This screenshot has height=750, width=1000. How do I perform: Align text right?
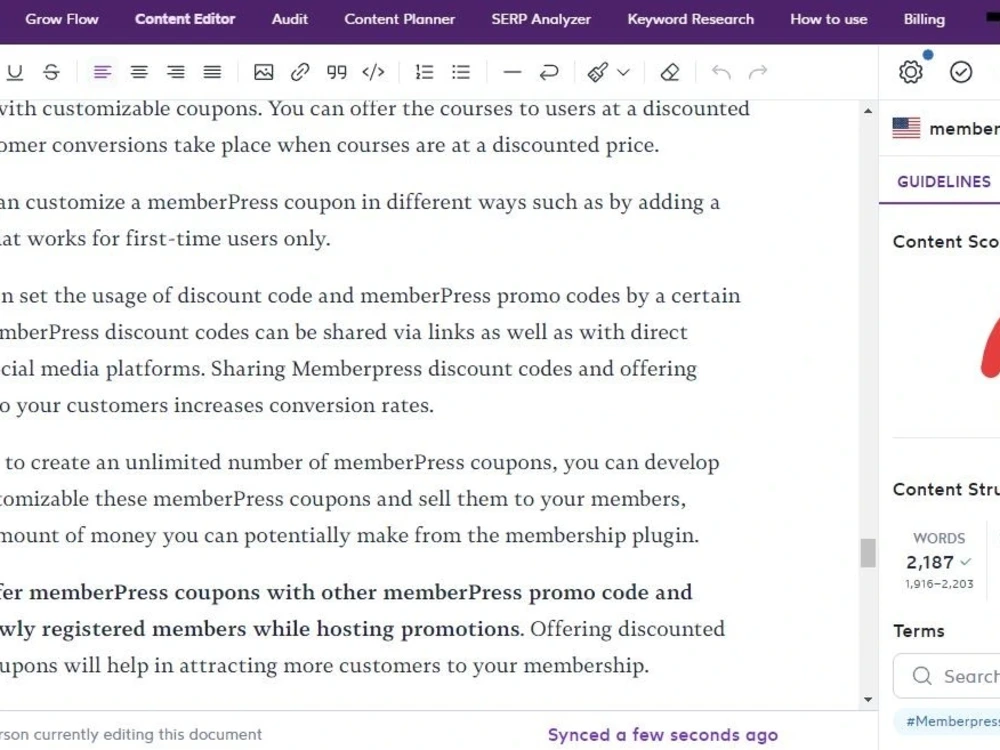point(176,72)
